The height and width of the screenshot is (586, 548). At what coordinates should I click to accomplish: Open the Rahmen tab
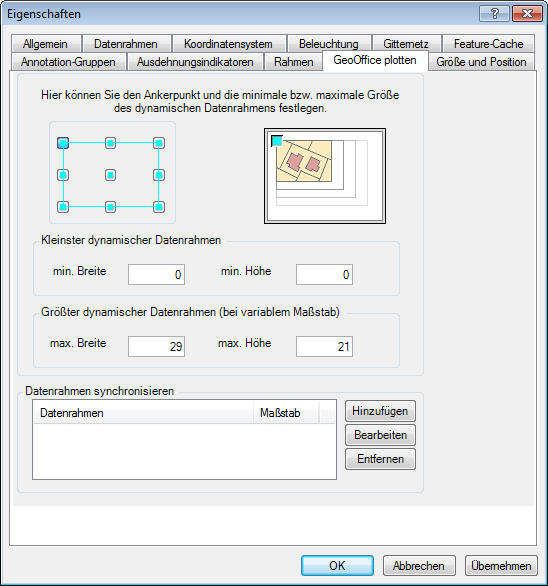pyautogui.click(x=293, y=62)
